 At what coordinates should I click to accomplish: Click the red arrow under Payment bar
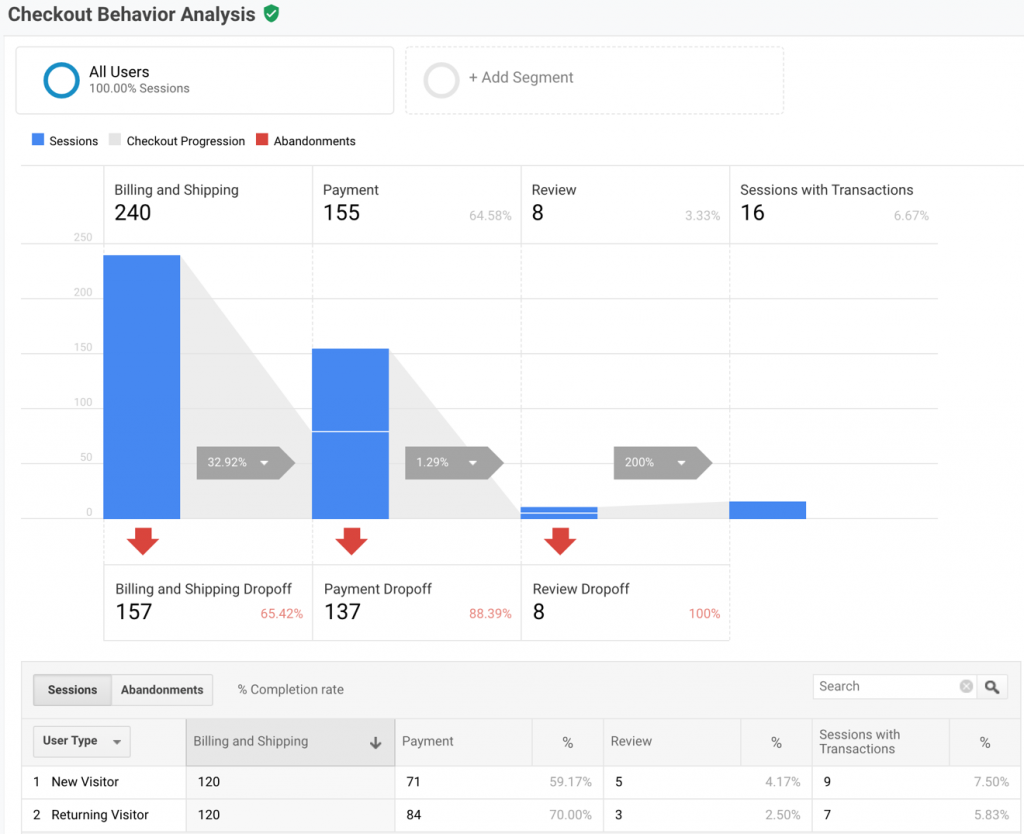tap(351, 541)
